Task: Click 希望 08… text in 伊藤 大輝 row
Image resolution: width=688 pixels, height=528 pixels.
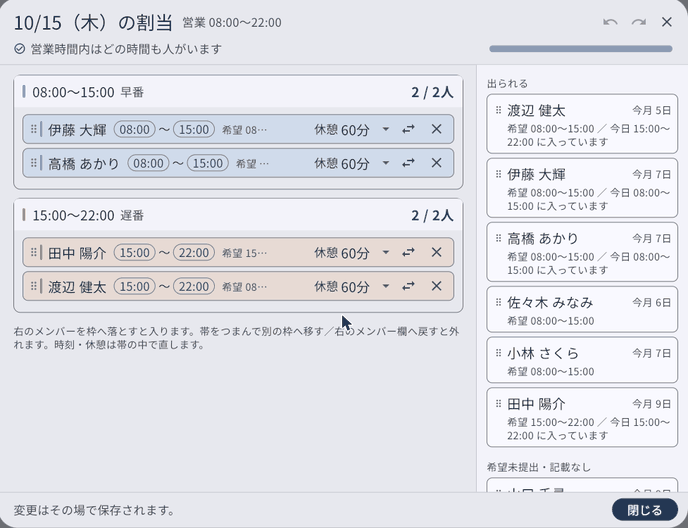Action: click(244, 130)
